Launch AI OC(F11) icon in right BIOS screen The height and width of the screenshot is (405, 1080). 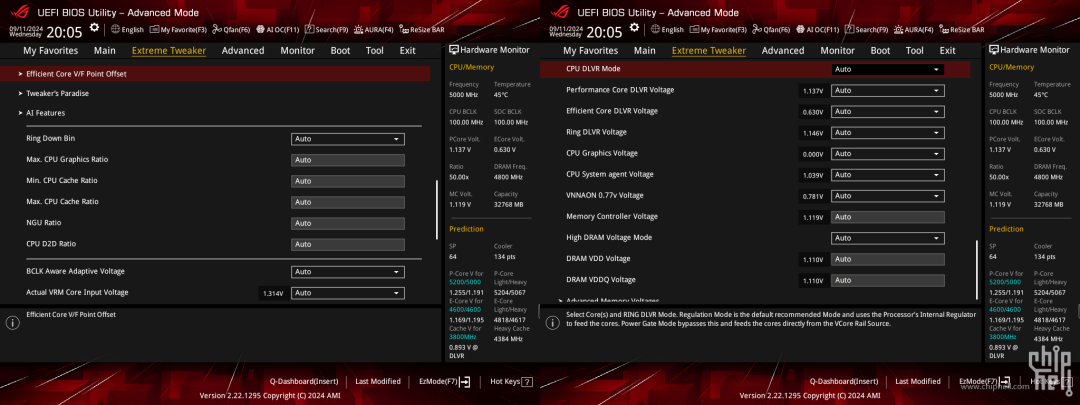click(801, 30)
